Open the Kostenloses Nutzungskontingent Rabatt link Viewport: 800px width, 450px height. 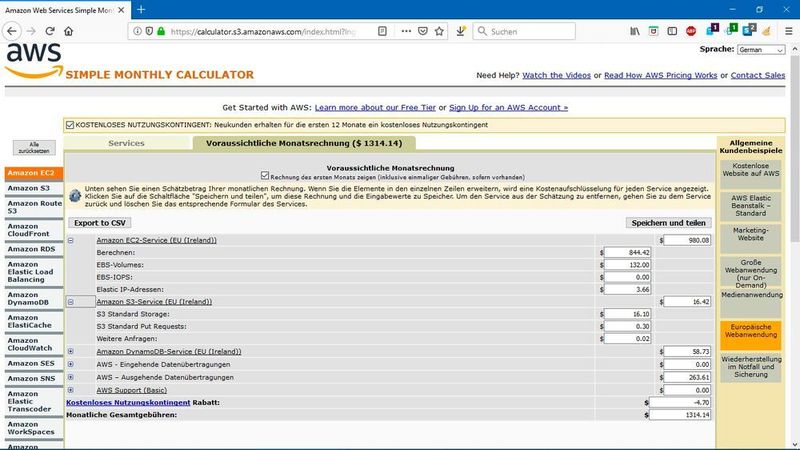point(128,403)
